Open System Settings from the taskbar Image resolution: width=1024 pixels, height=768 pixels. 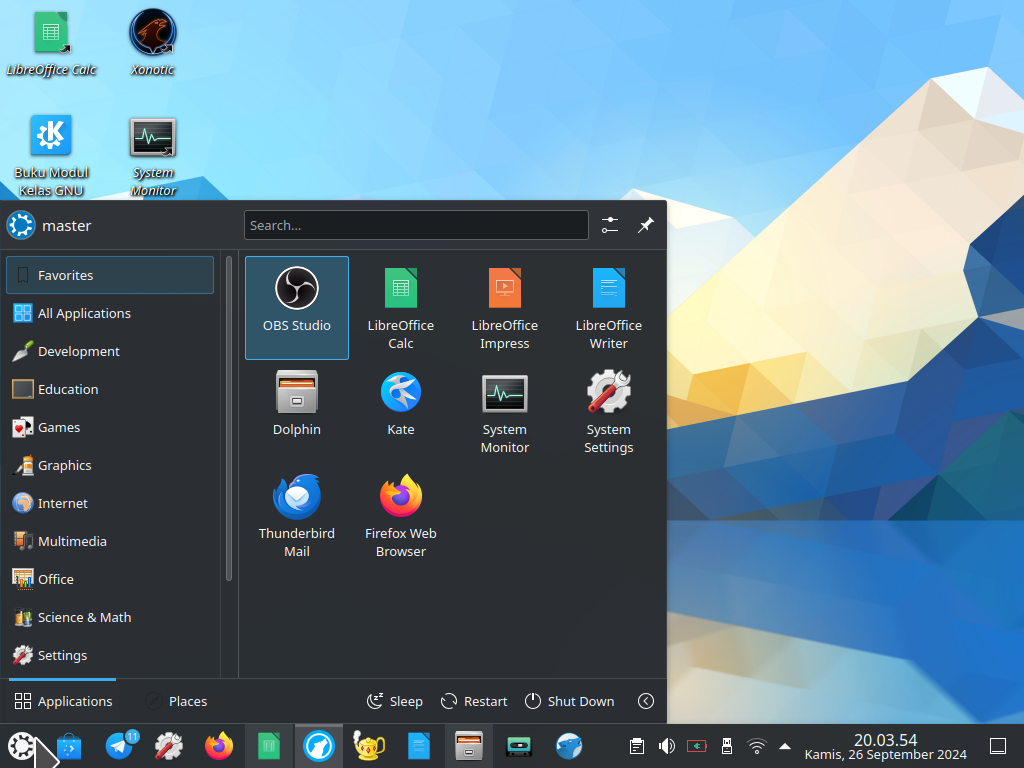click(x=168, y=746)
